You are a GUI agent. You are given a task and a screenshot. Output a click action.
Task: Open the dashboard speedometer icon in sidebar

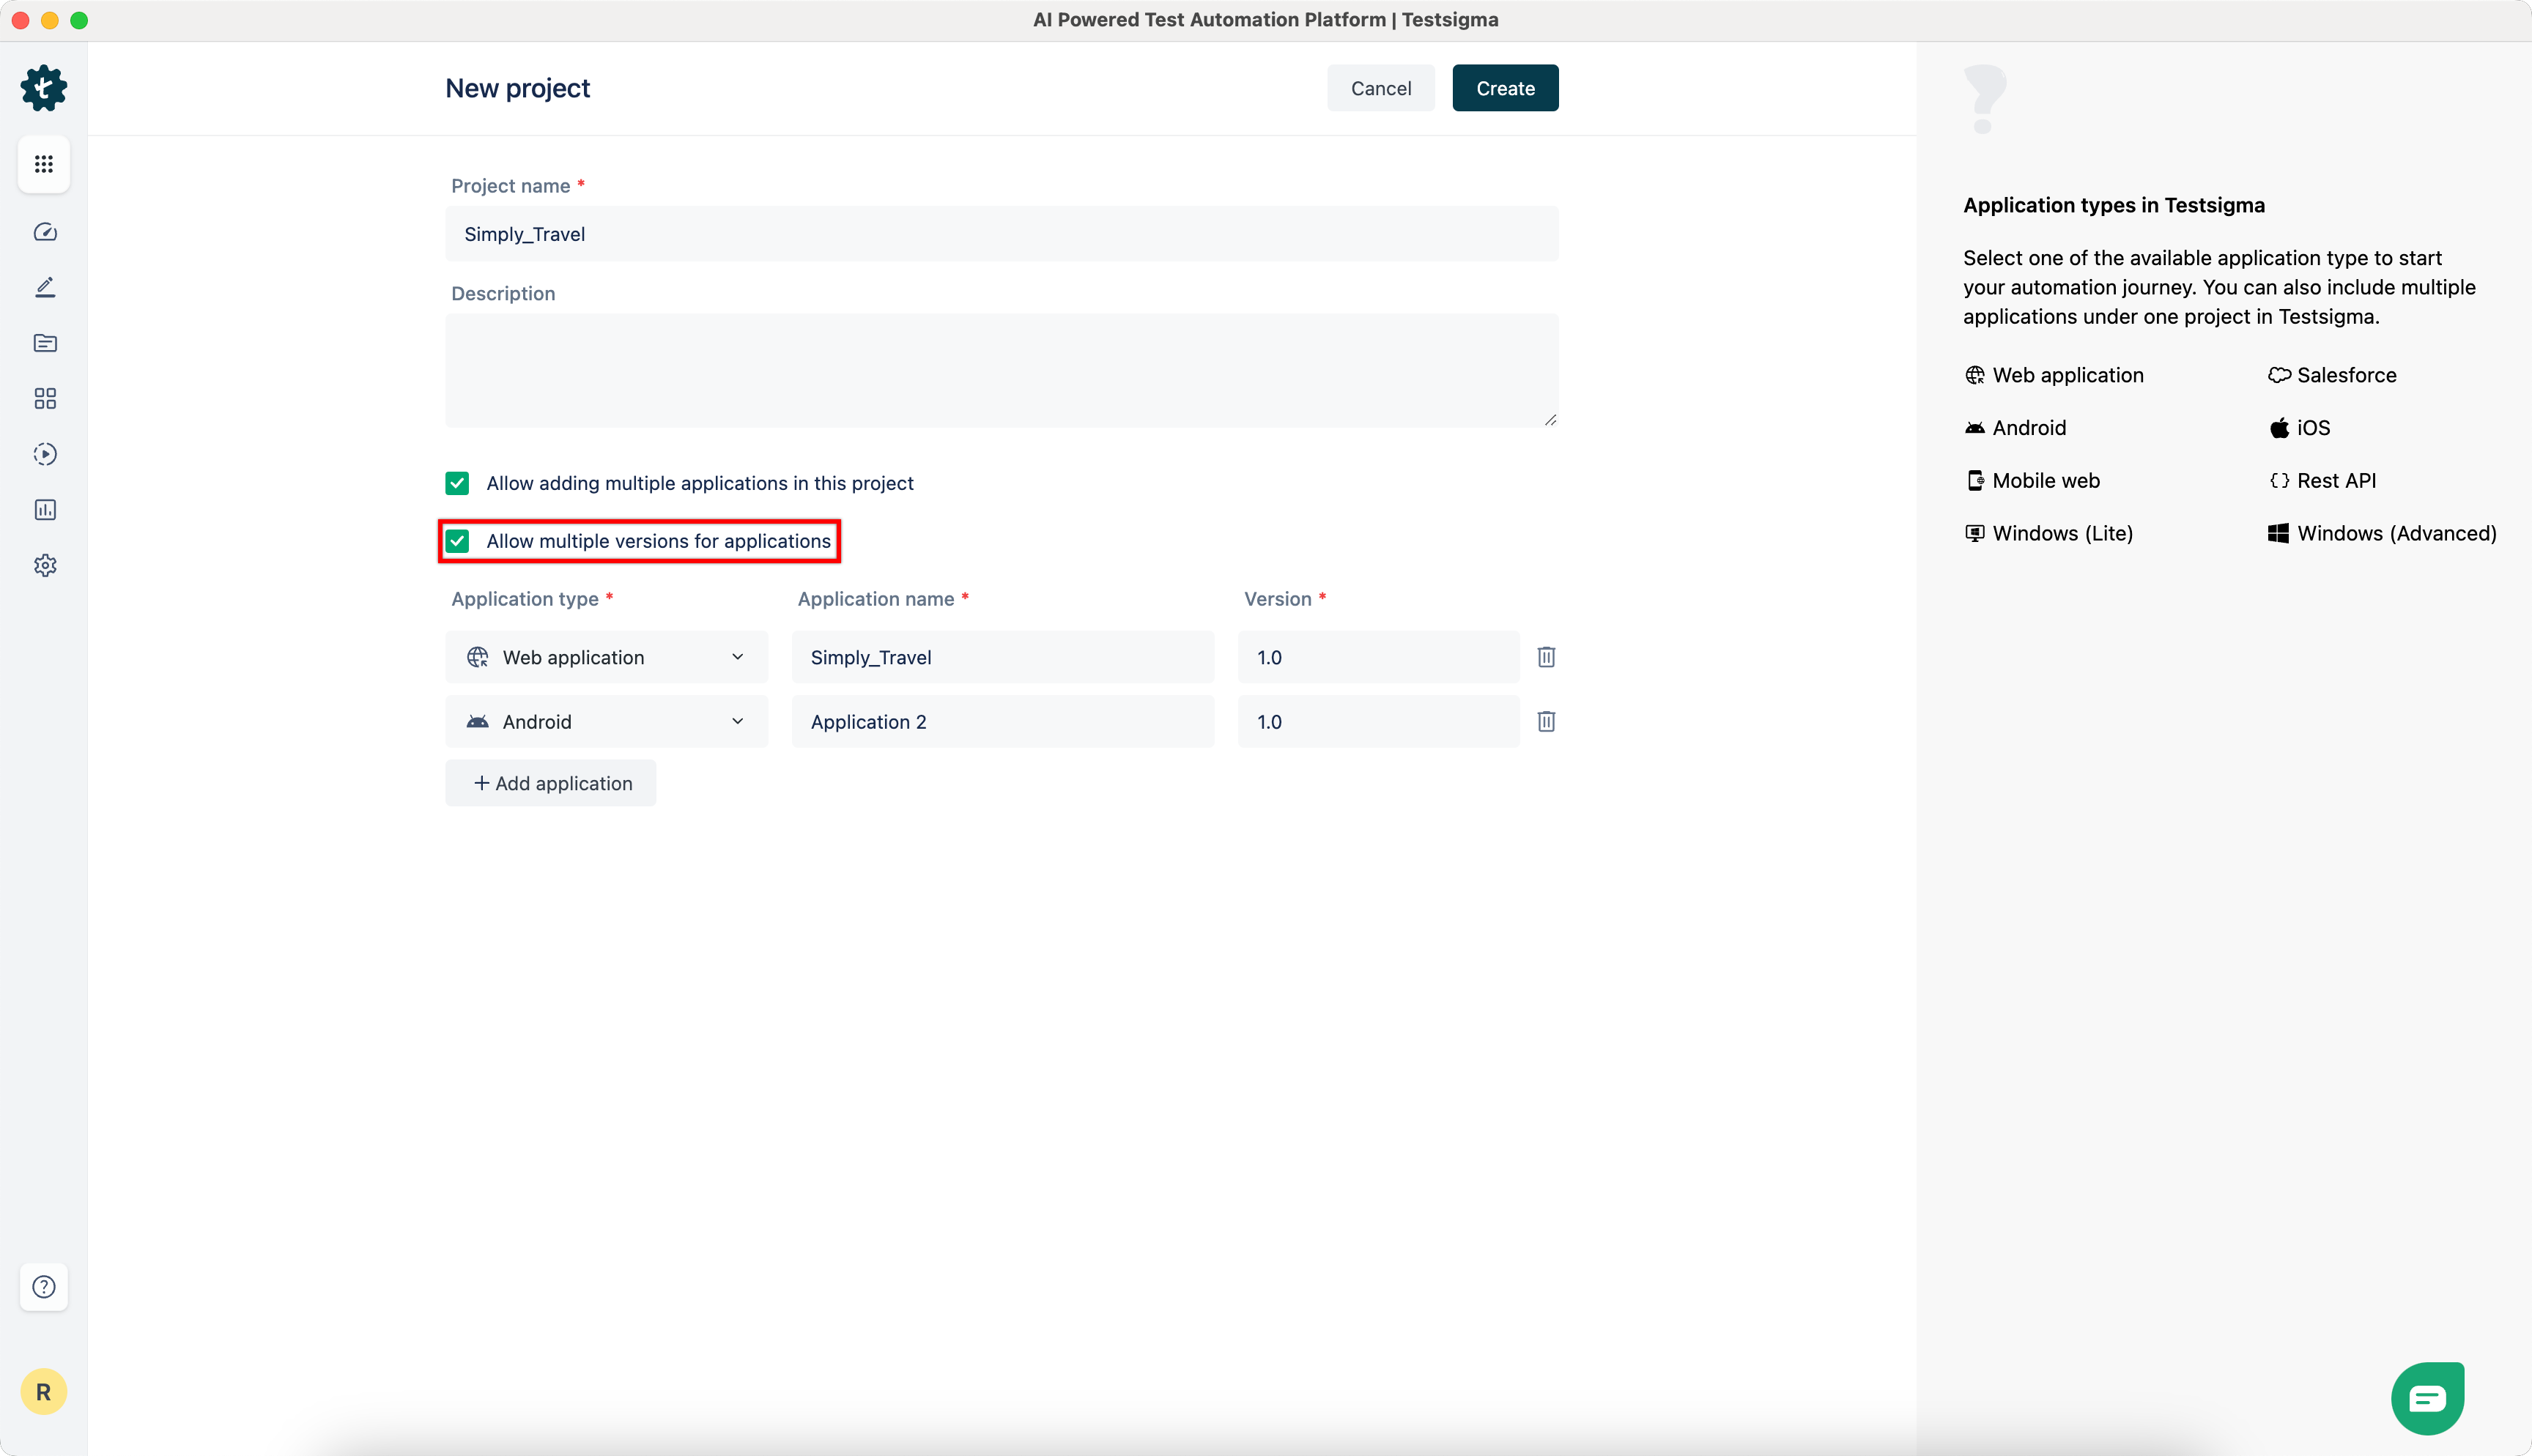point(45,232)
